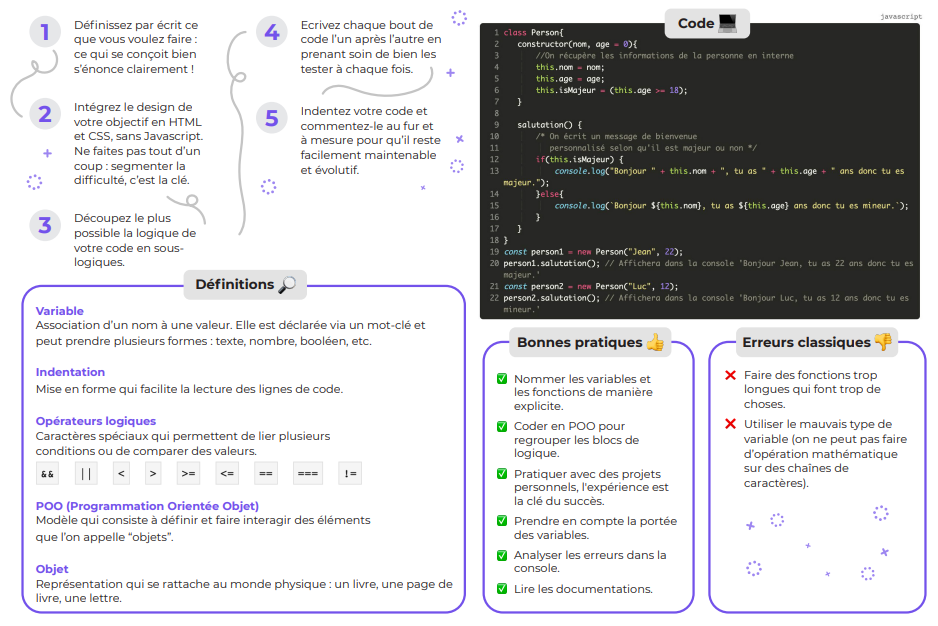Click the thumbs-down icon on Erreurs classiques
This screenshot has height=626, width=938.
pos(882,342)
